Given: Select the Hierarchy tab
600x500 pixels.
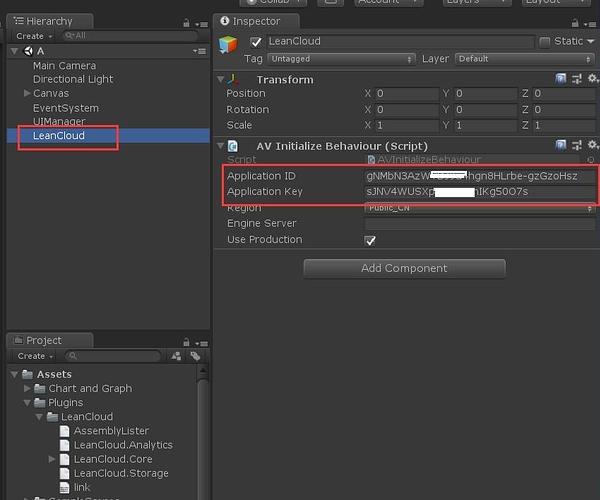Looking at the screenshot, I should coord(49,21).
